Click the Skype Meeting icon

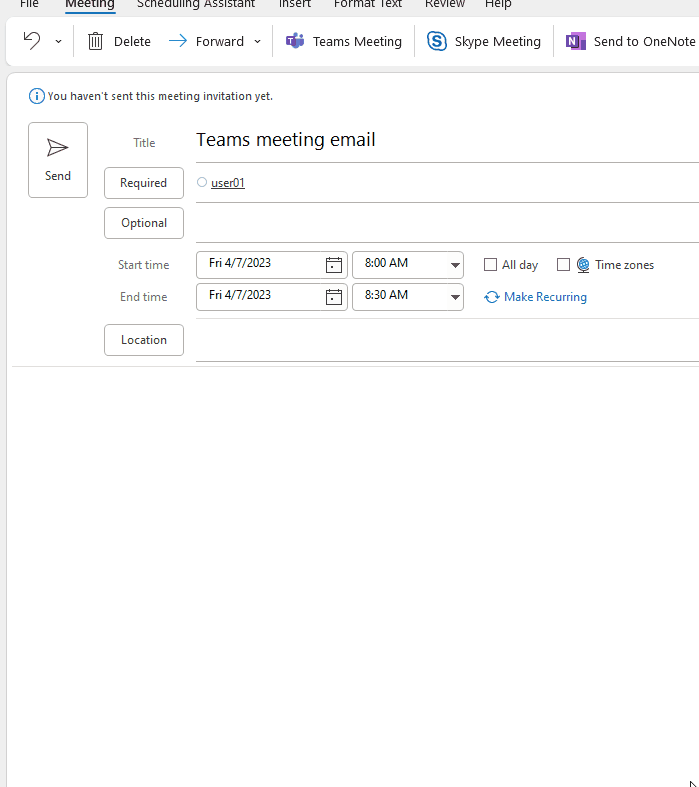point(437,41)
